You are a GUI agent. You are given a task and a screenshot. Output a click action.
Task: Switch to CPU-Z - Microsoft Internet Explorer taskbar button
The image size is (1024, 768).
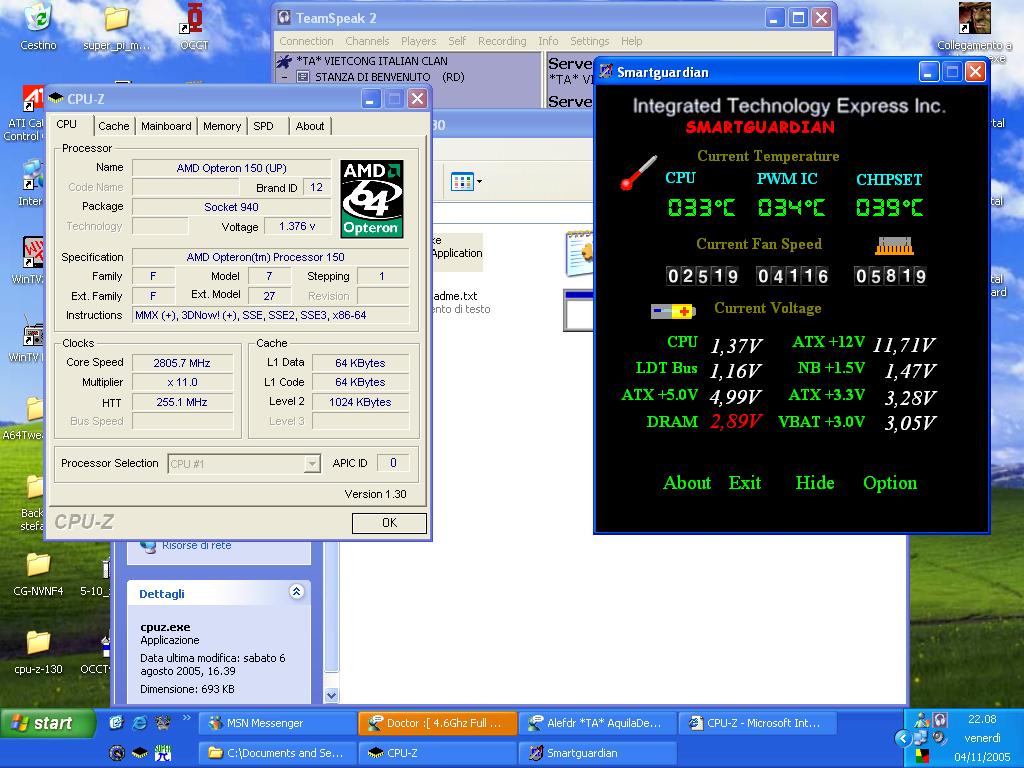click(758, 723)
